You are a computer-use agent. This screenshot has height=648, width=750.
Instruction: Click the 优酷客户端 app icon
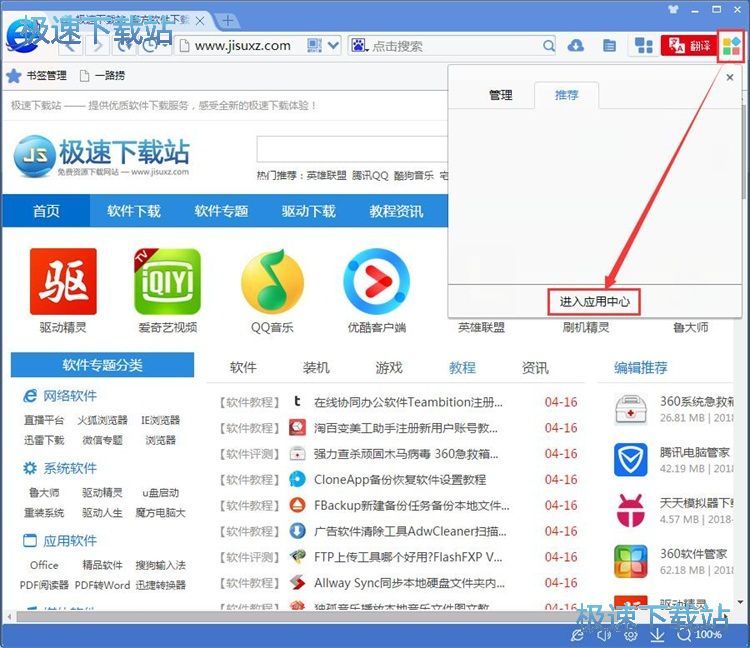(376, 281)
